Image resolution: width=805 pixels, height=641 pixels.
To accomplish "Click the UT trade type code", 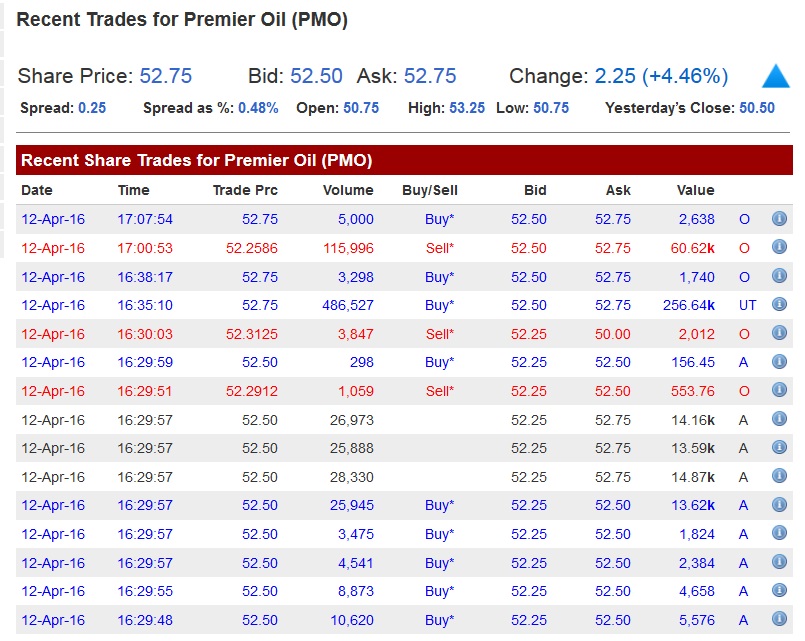I will coord(747,305).
